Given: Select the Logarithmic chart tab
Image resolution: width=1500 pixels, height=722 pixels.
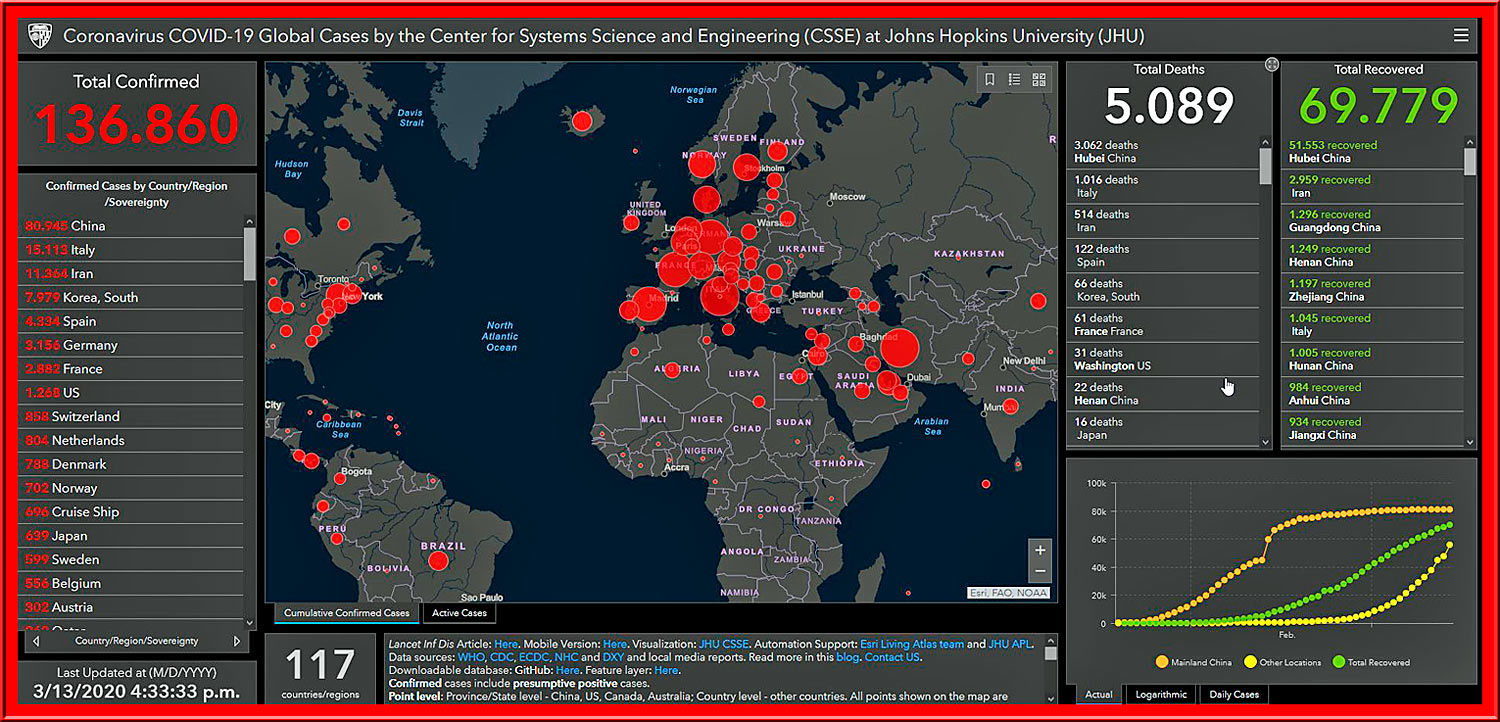Looking at the screenshot, I should (x=1161, y=694).
